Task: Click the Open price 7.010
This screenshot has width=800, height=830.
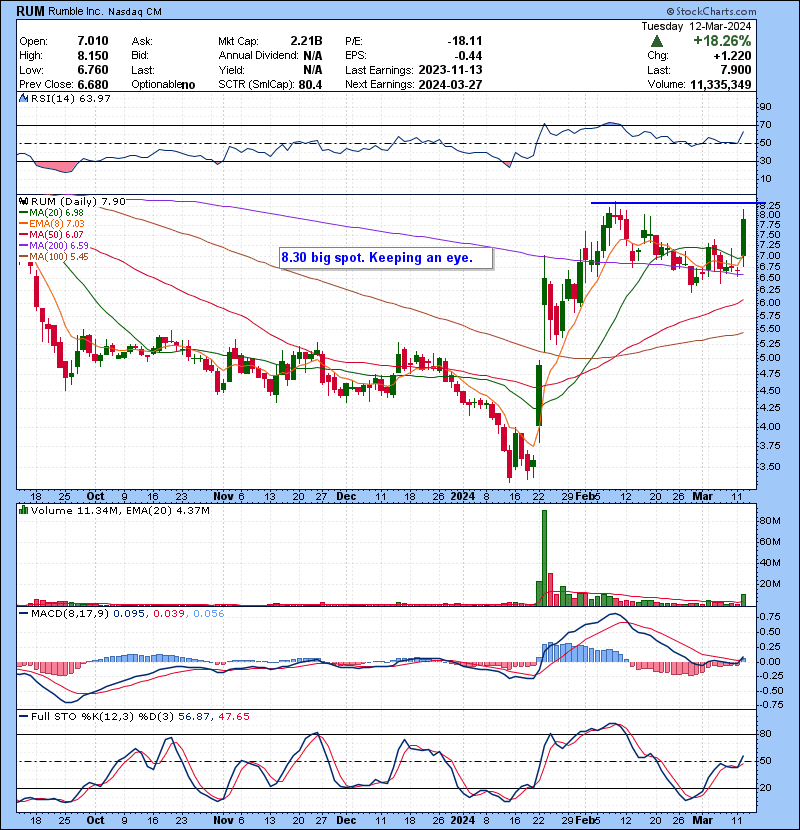Action: tap(93, 41)
